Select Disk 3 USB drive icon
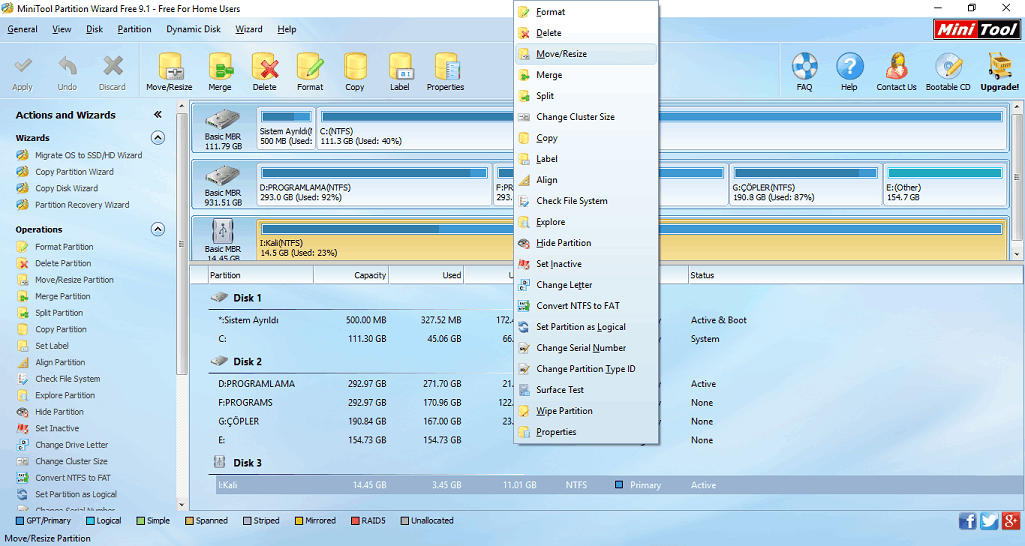 tap(223, 232)
